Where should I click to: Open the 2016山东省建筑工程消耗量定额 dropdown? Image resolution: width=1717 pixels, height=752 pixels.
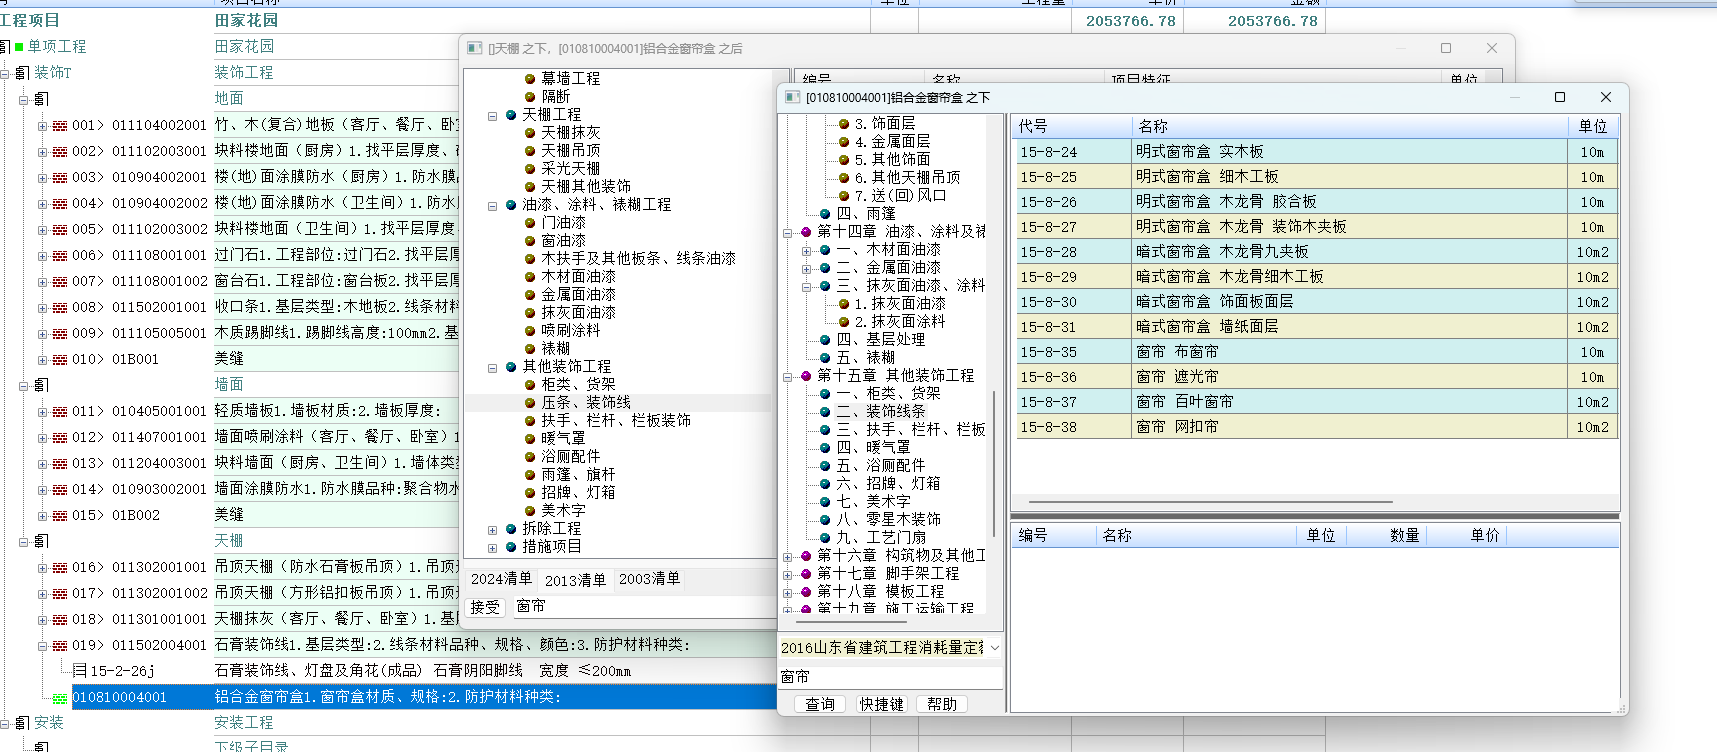pos(994,648)
